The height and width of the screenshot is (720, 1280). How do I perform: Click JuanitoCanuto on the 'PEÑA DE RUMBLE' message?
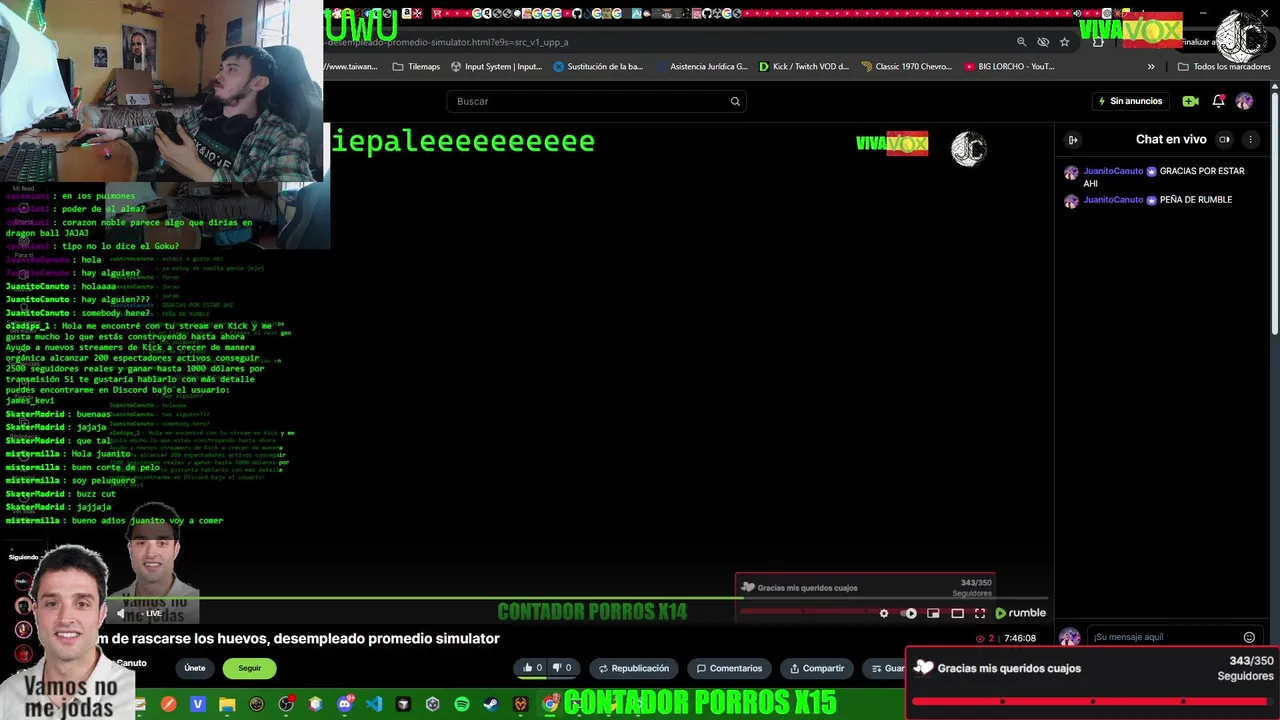[1113, 200]
